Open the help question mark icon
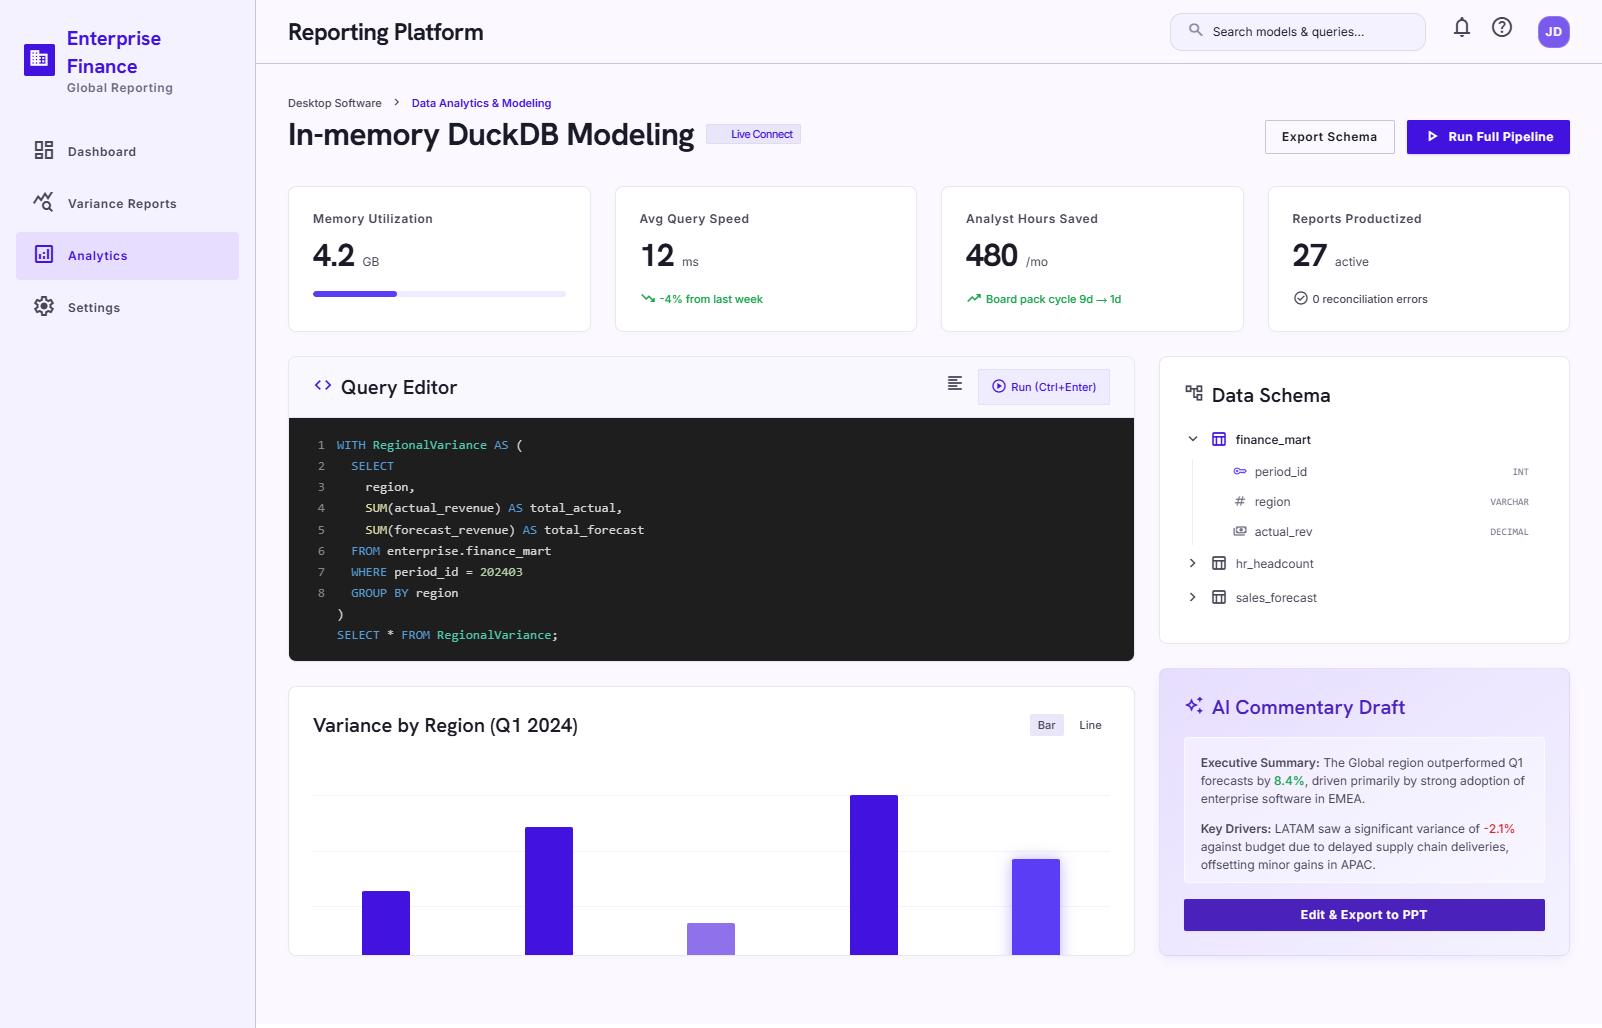The height and width of the screenshot is (1028, 1602). pos(1502,28)
